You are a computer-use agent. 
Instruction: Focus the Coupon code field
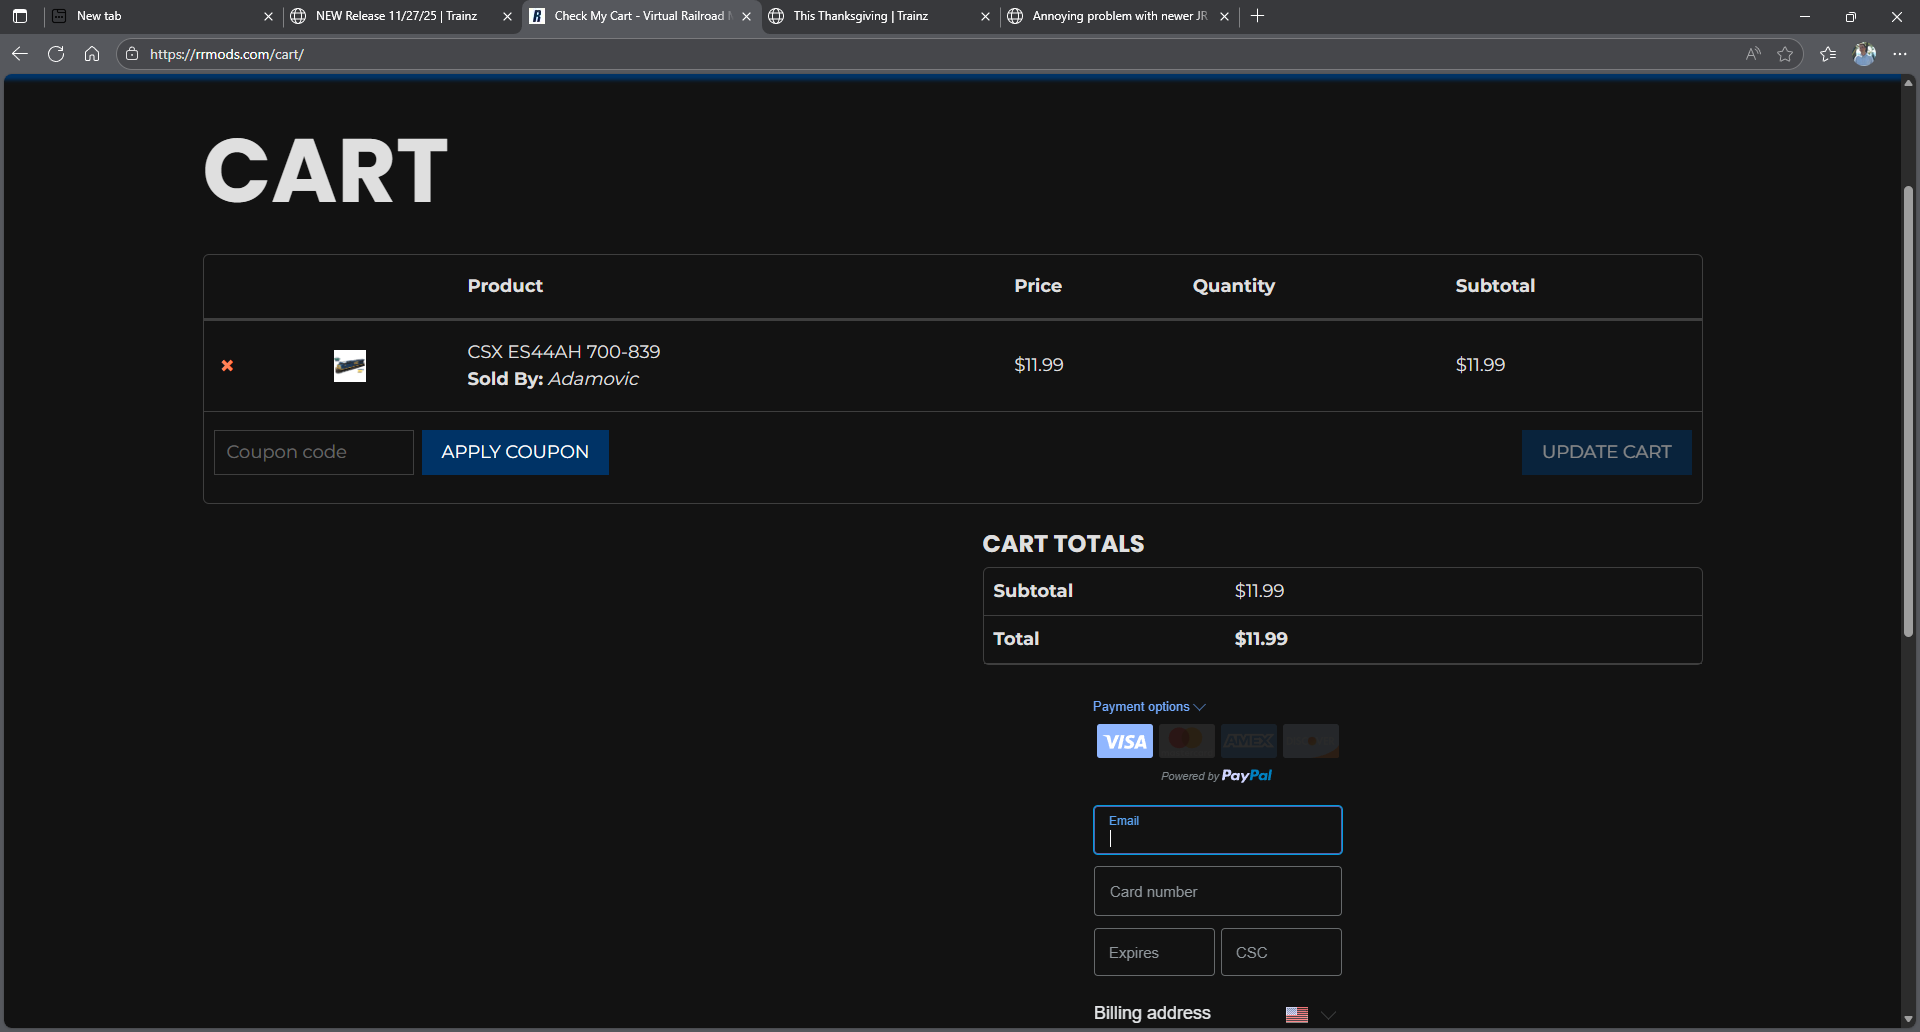[314, 452]
